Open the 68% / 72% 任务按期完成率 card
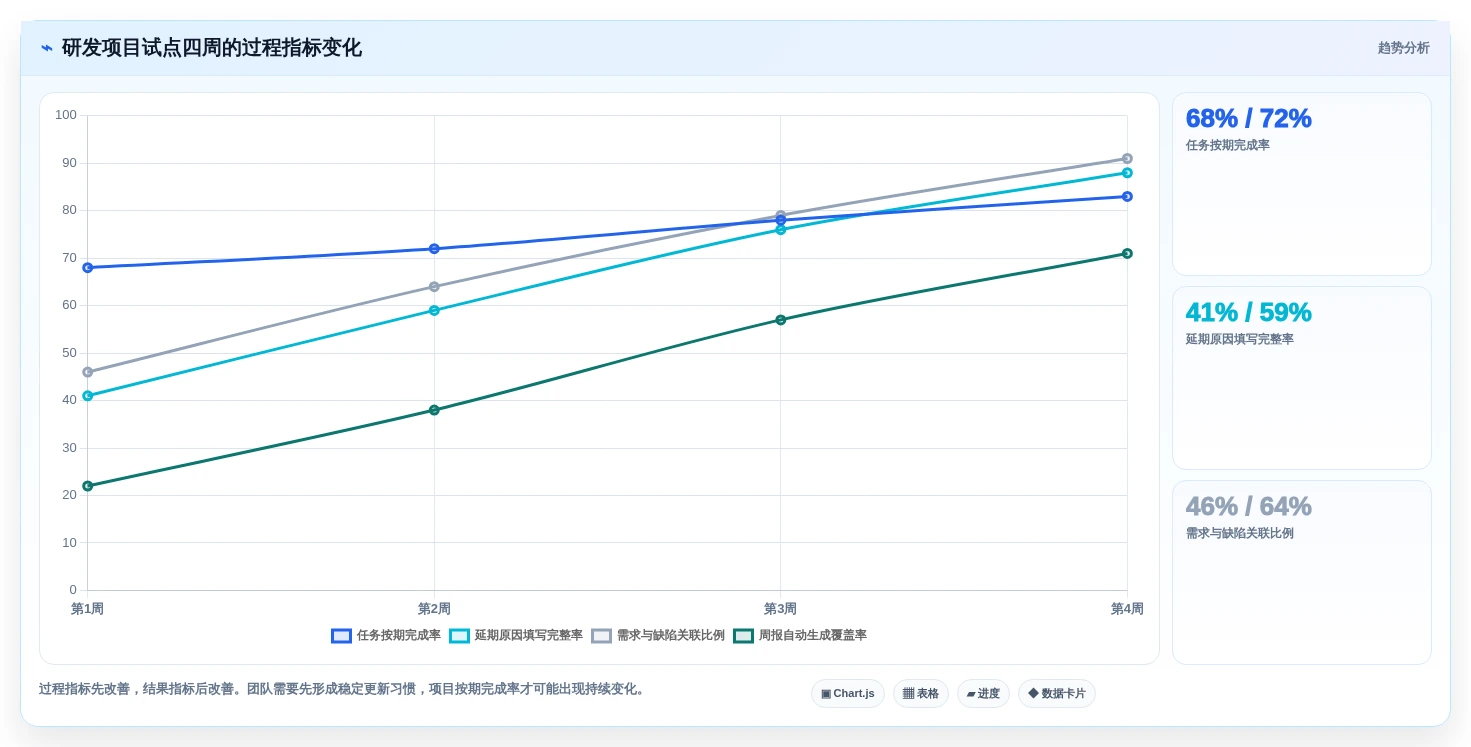Screen dimensions: 1471x747 [x=1301, y=184]
